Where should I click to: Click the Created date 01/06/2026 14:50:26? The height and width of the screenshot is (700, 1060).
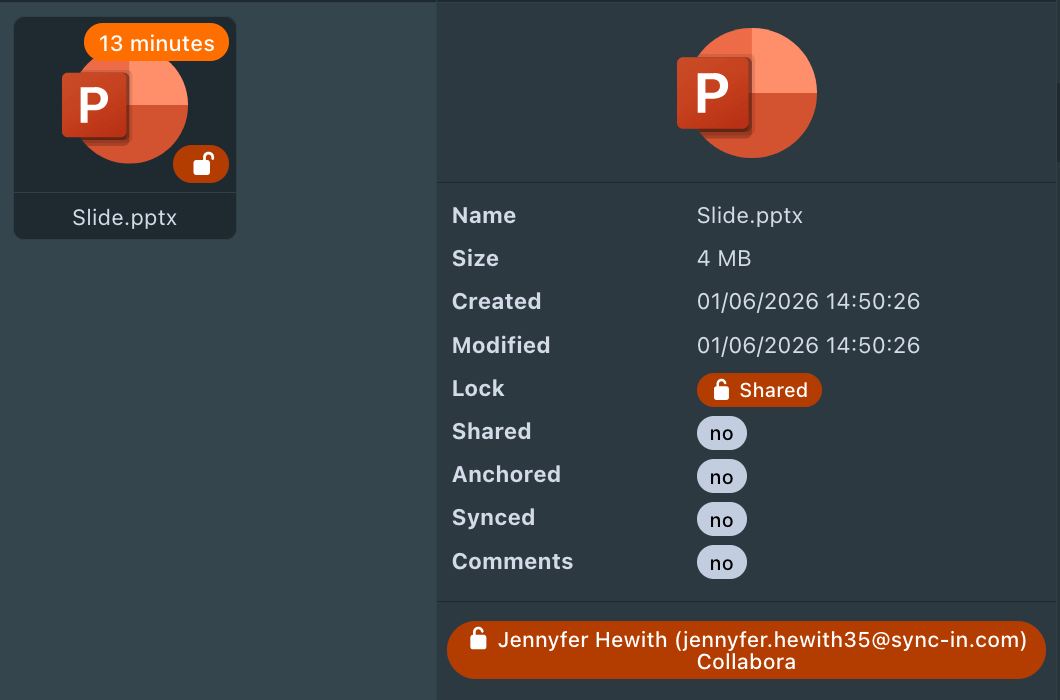coord(808,302)
